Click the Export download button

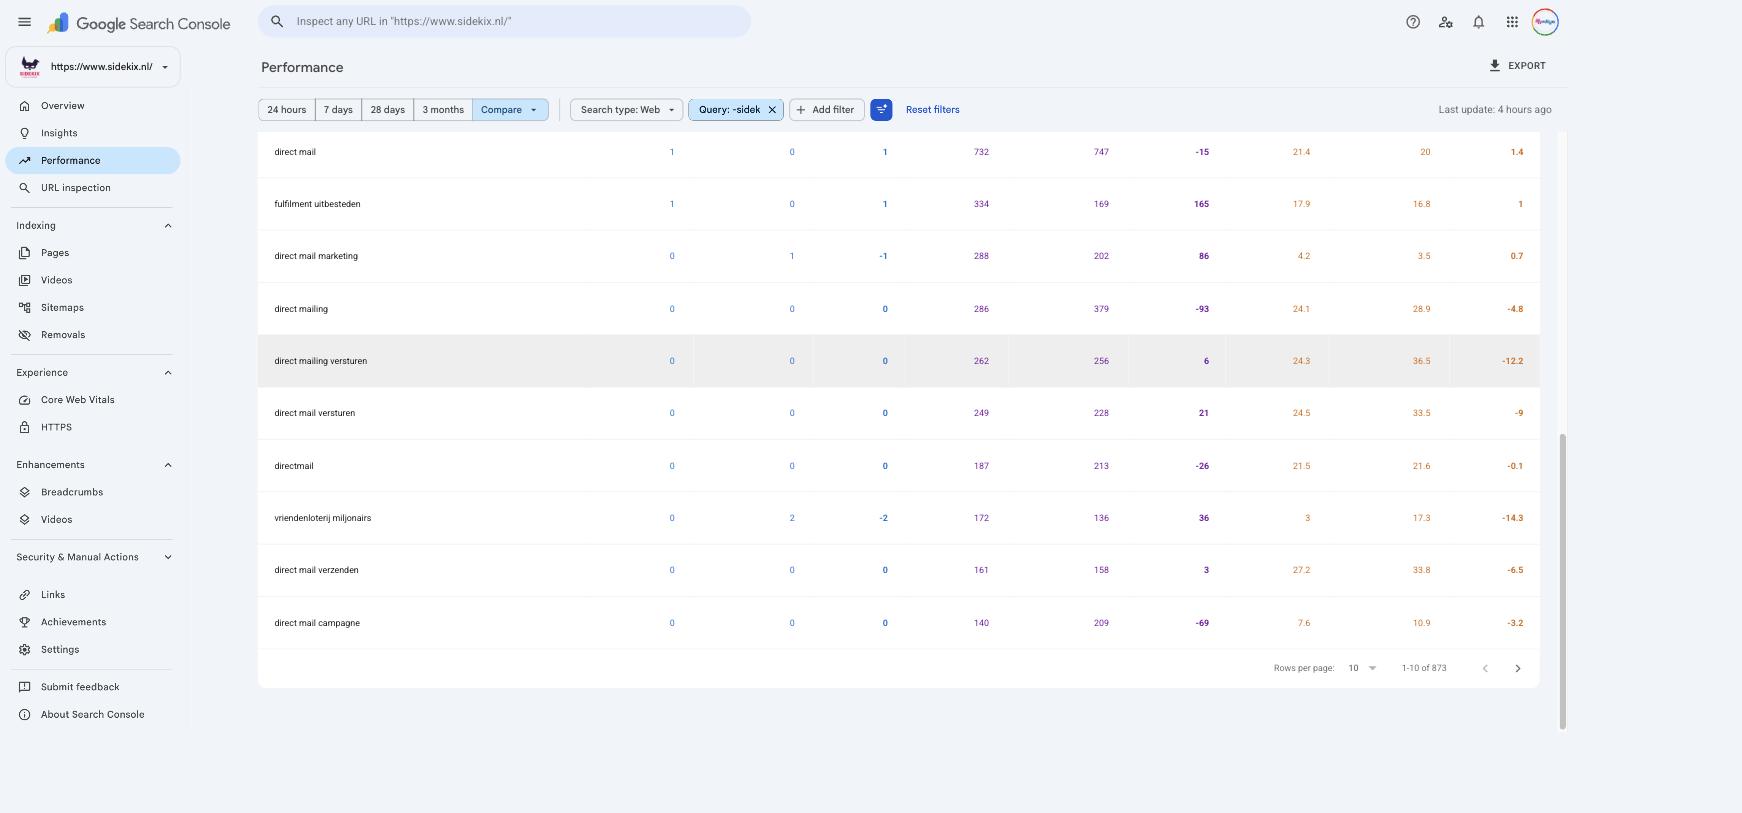[x=1517, y=66]
